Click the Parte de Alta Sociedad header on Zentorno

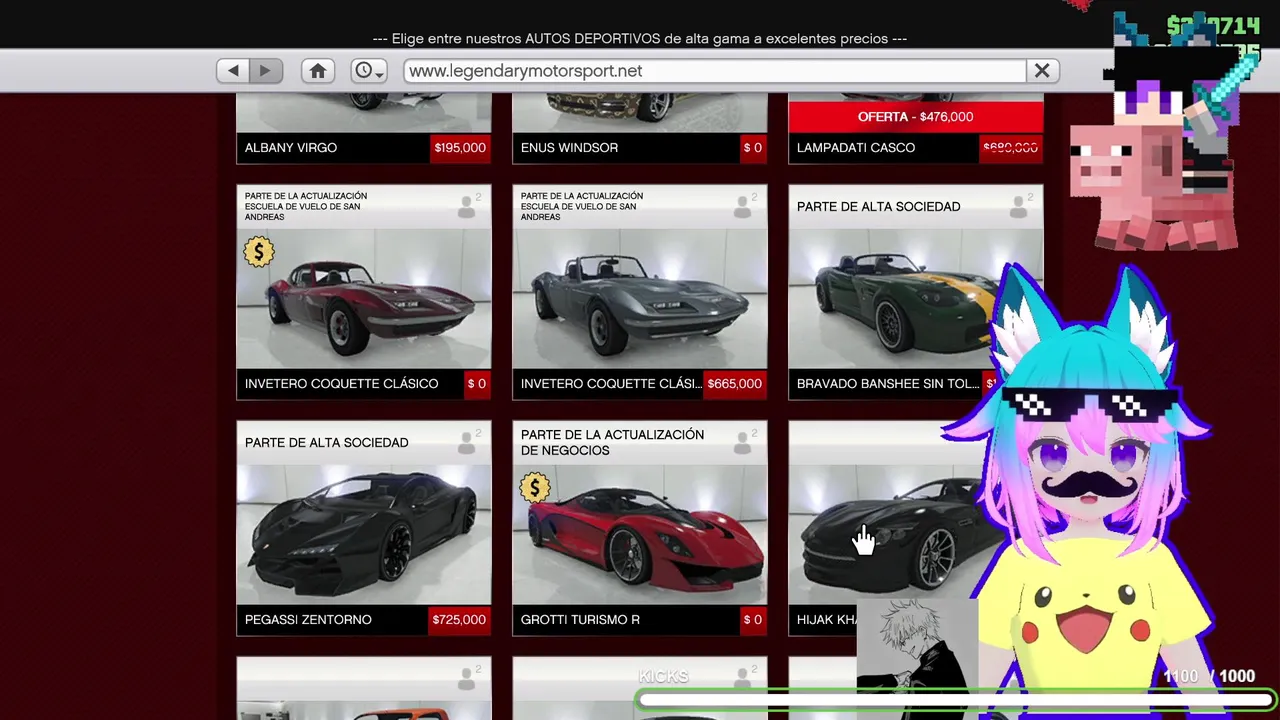click(x=326, y=443)
